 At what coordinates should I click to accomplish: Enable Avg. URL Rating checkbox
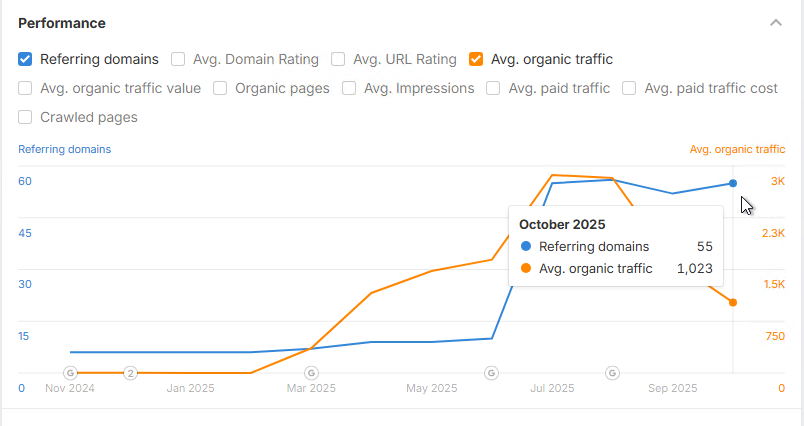(338, 59)
